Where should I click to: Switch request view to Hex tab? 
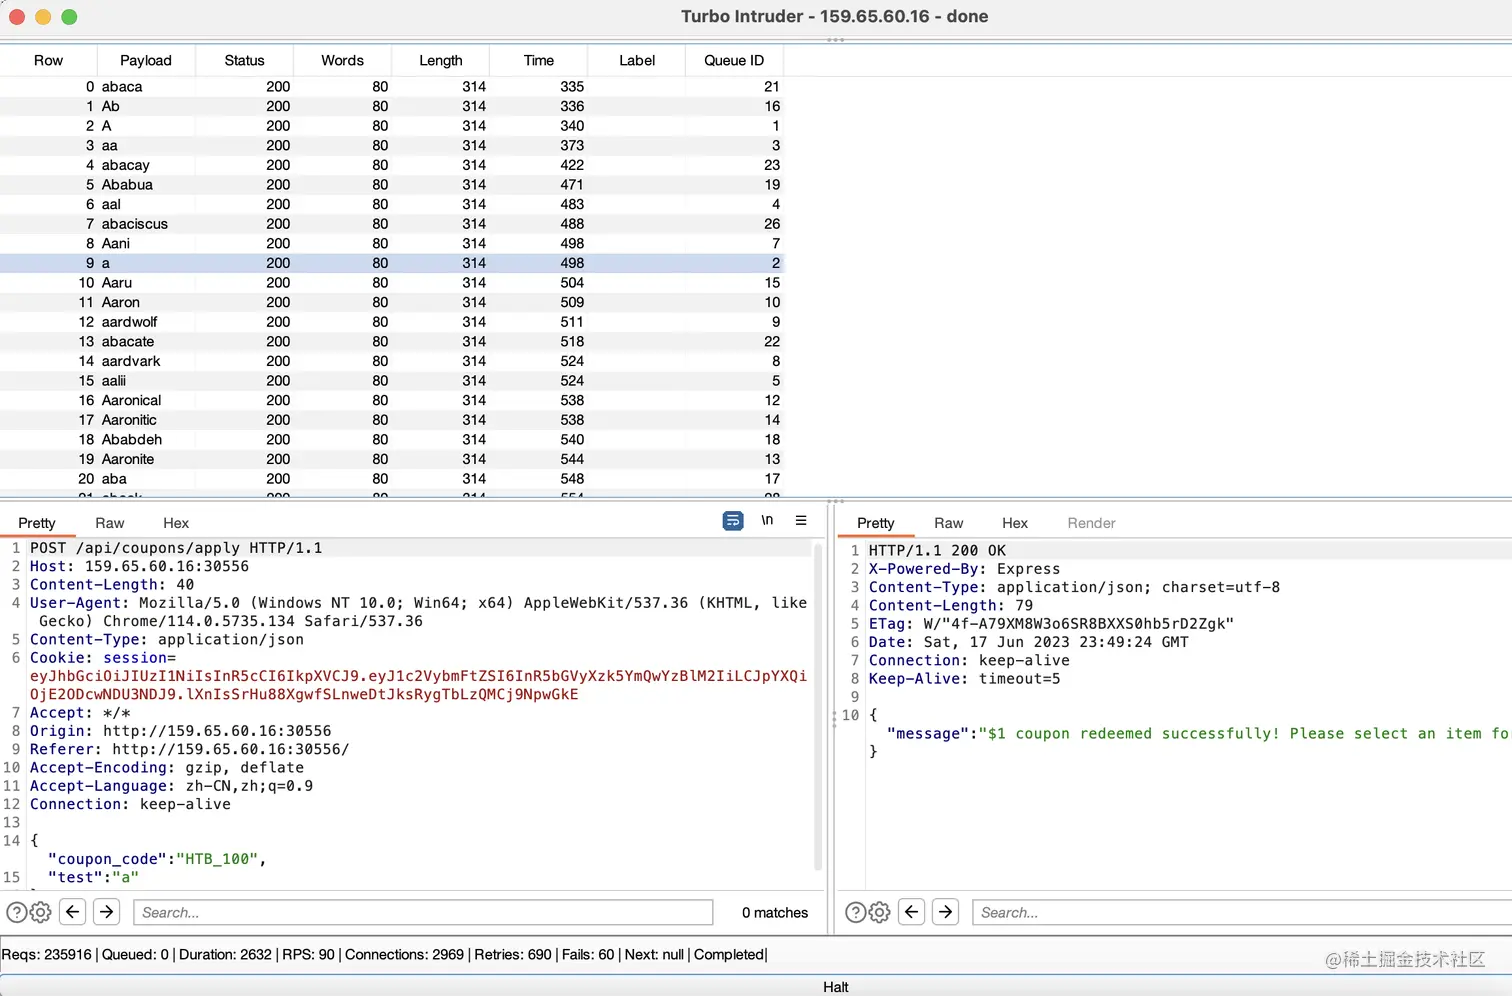coord(176,523)
